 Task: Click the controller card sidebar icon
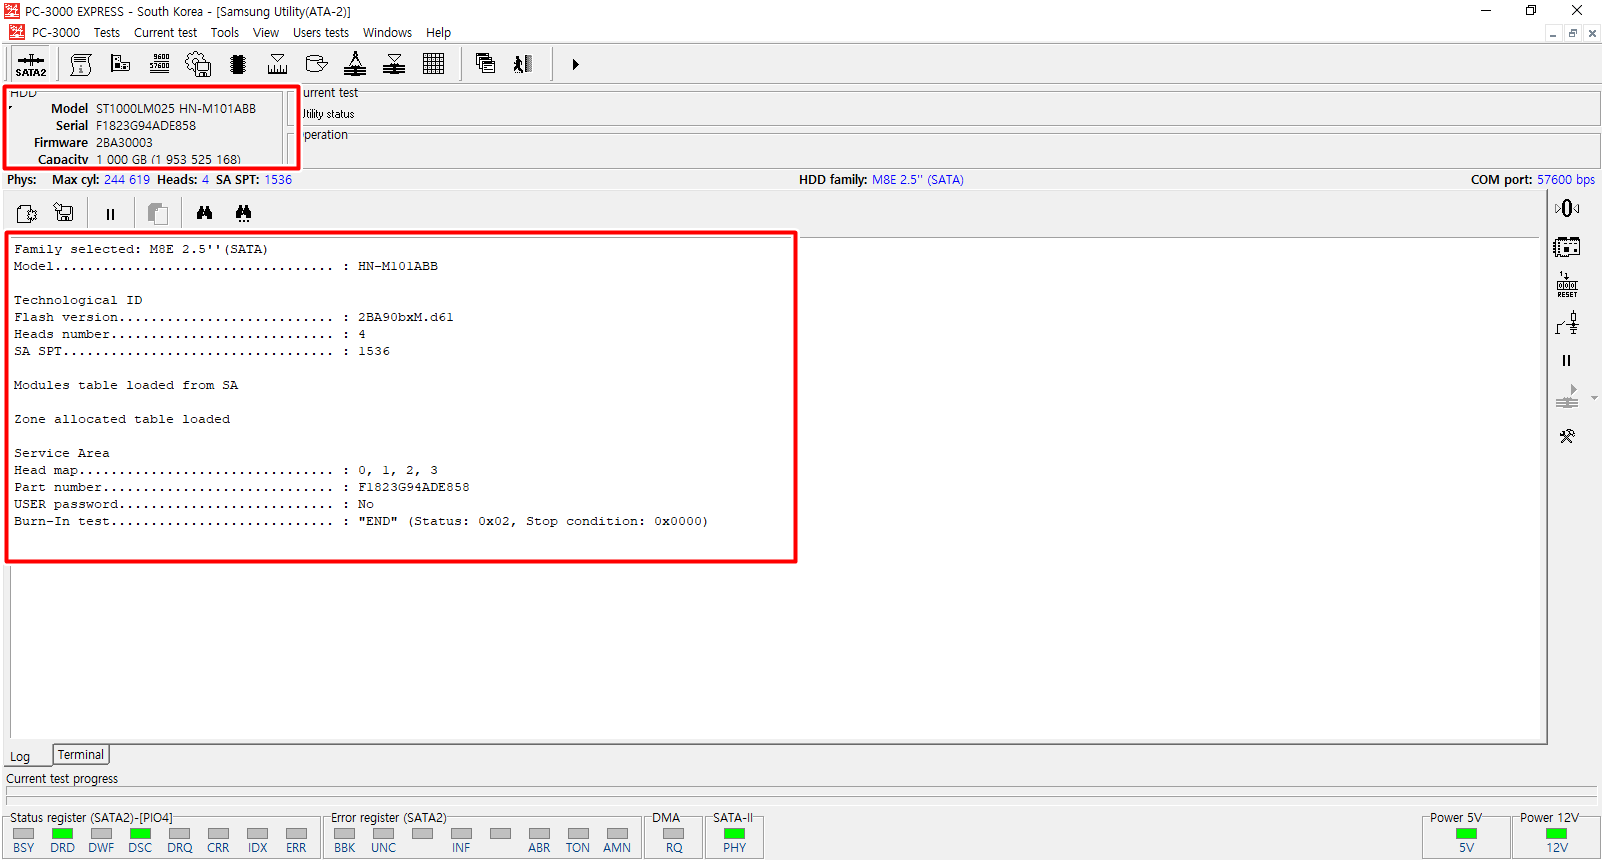click(1567, 247)
